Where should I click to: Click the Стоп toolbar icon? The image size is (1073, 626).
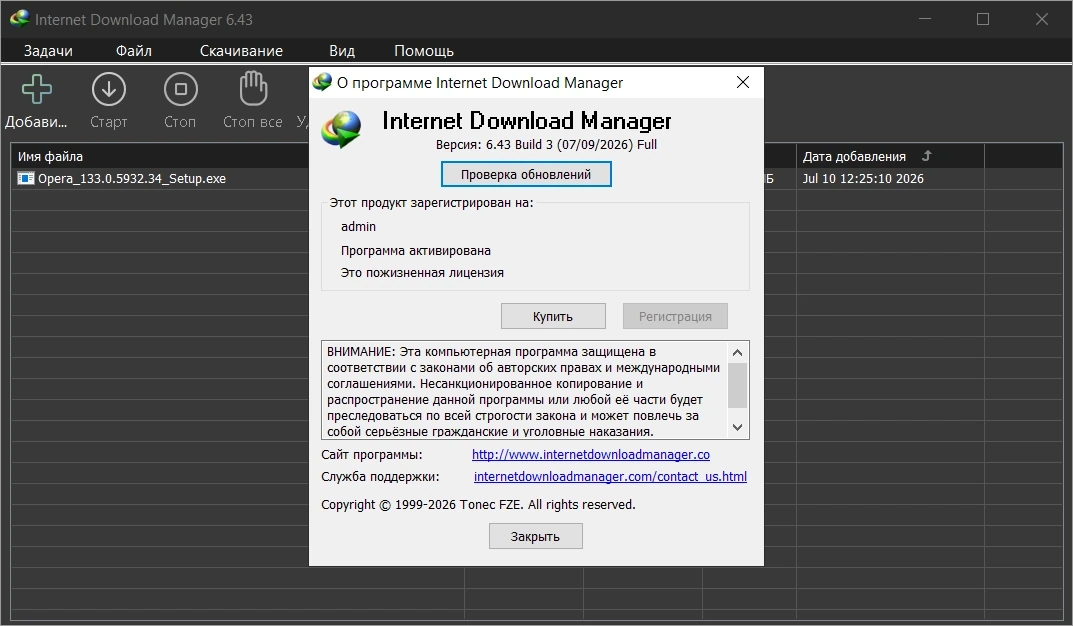pyautogui.click(x=181, y=90)
